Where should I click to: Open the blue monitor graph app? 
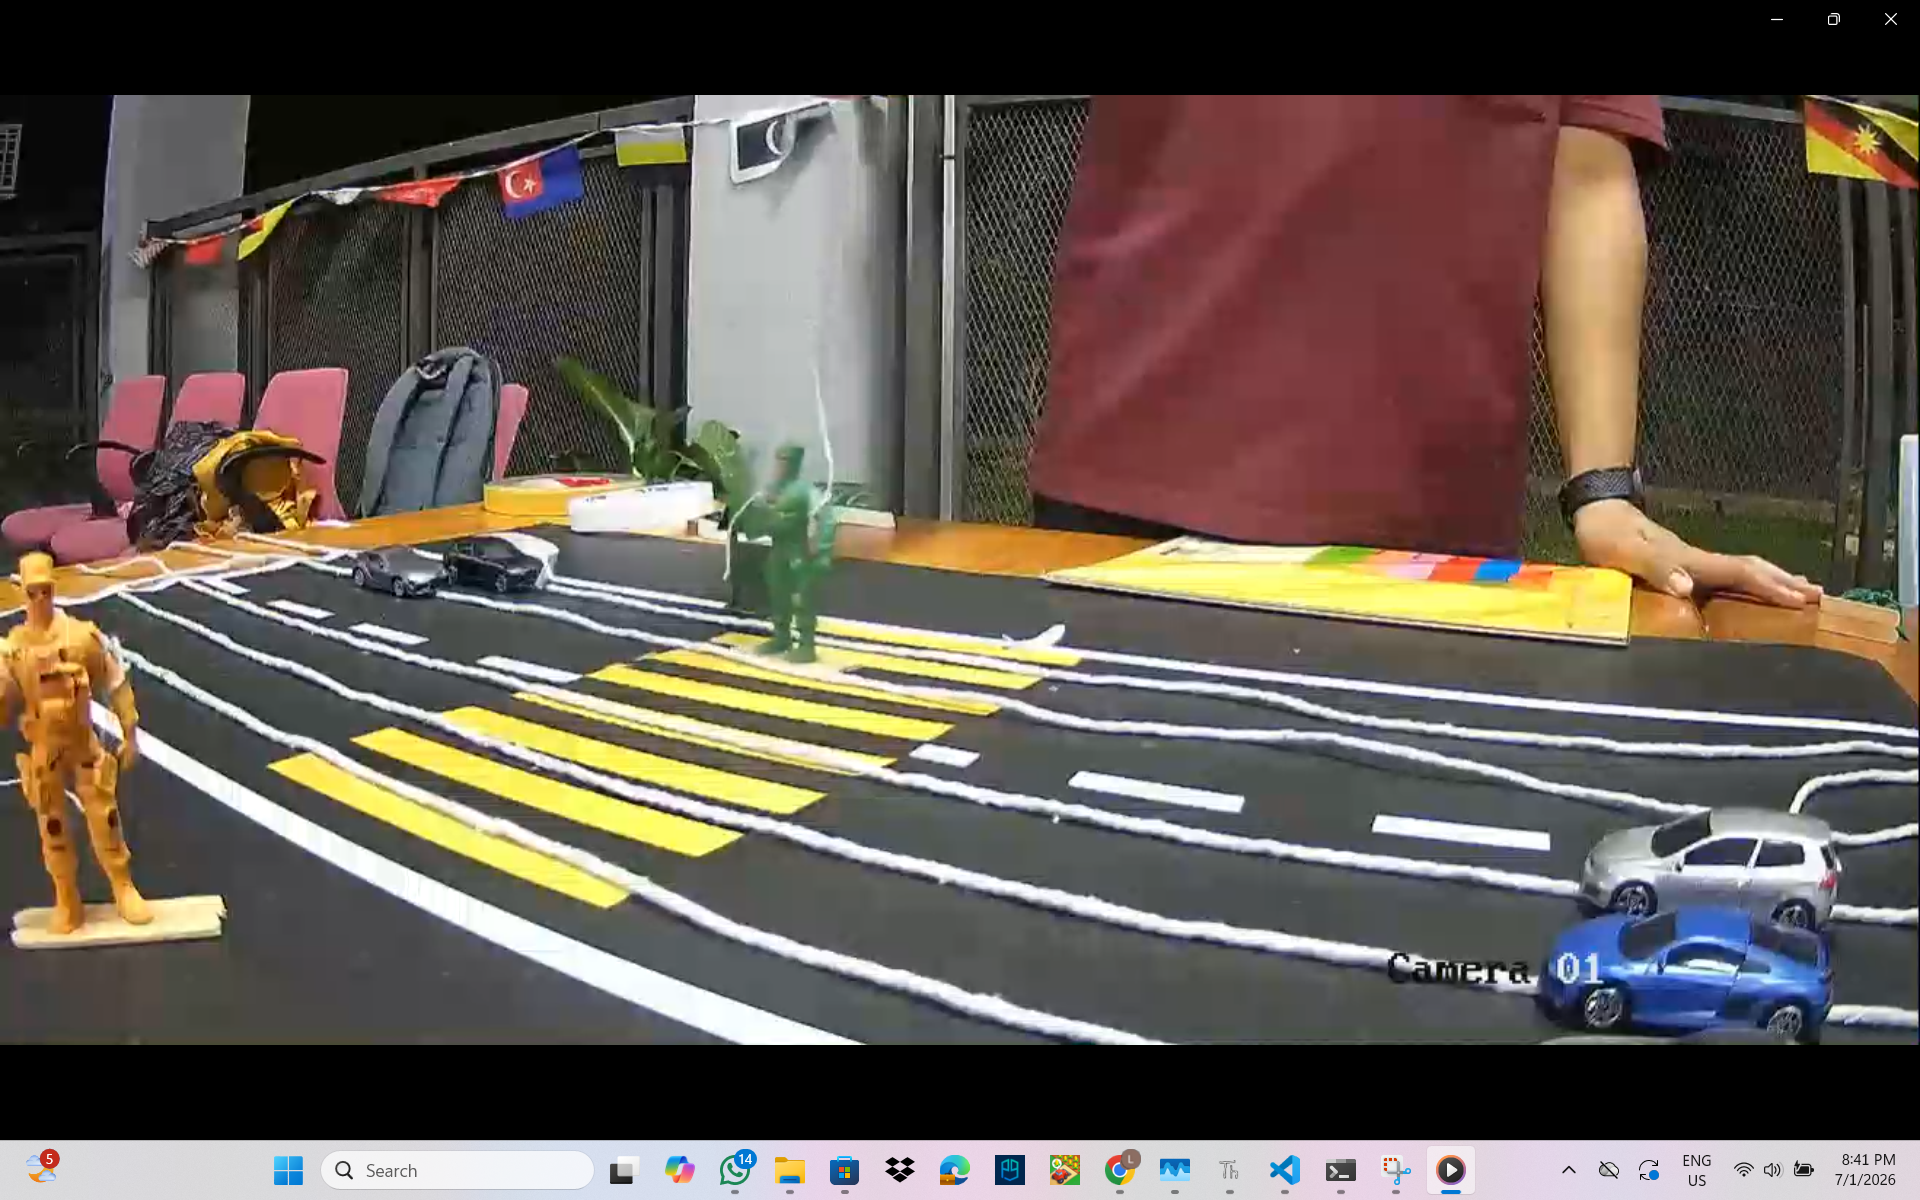[1175, 1170]
